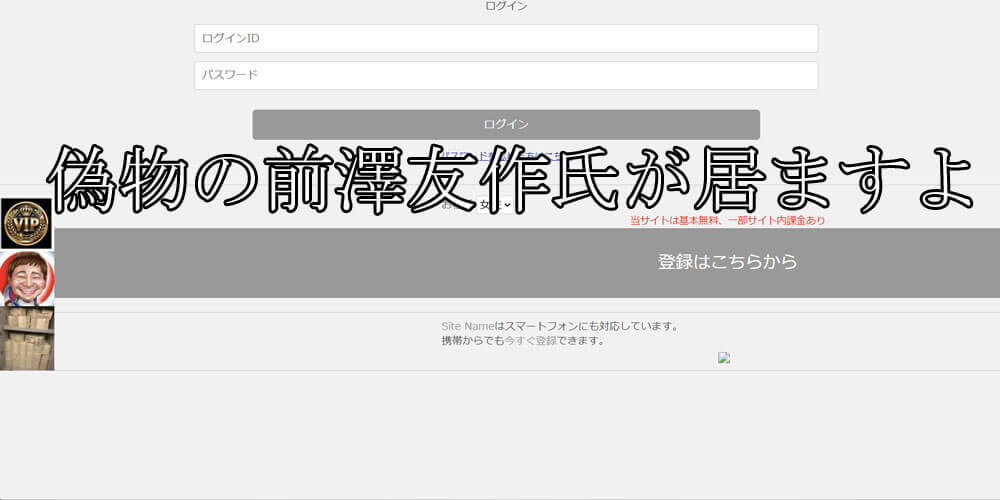Click the gold VIP badge icon

[x=26, y=223]
